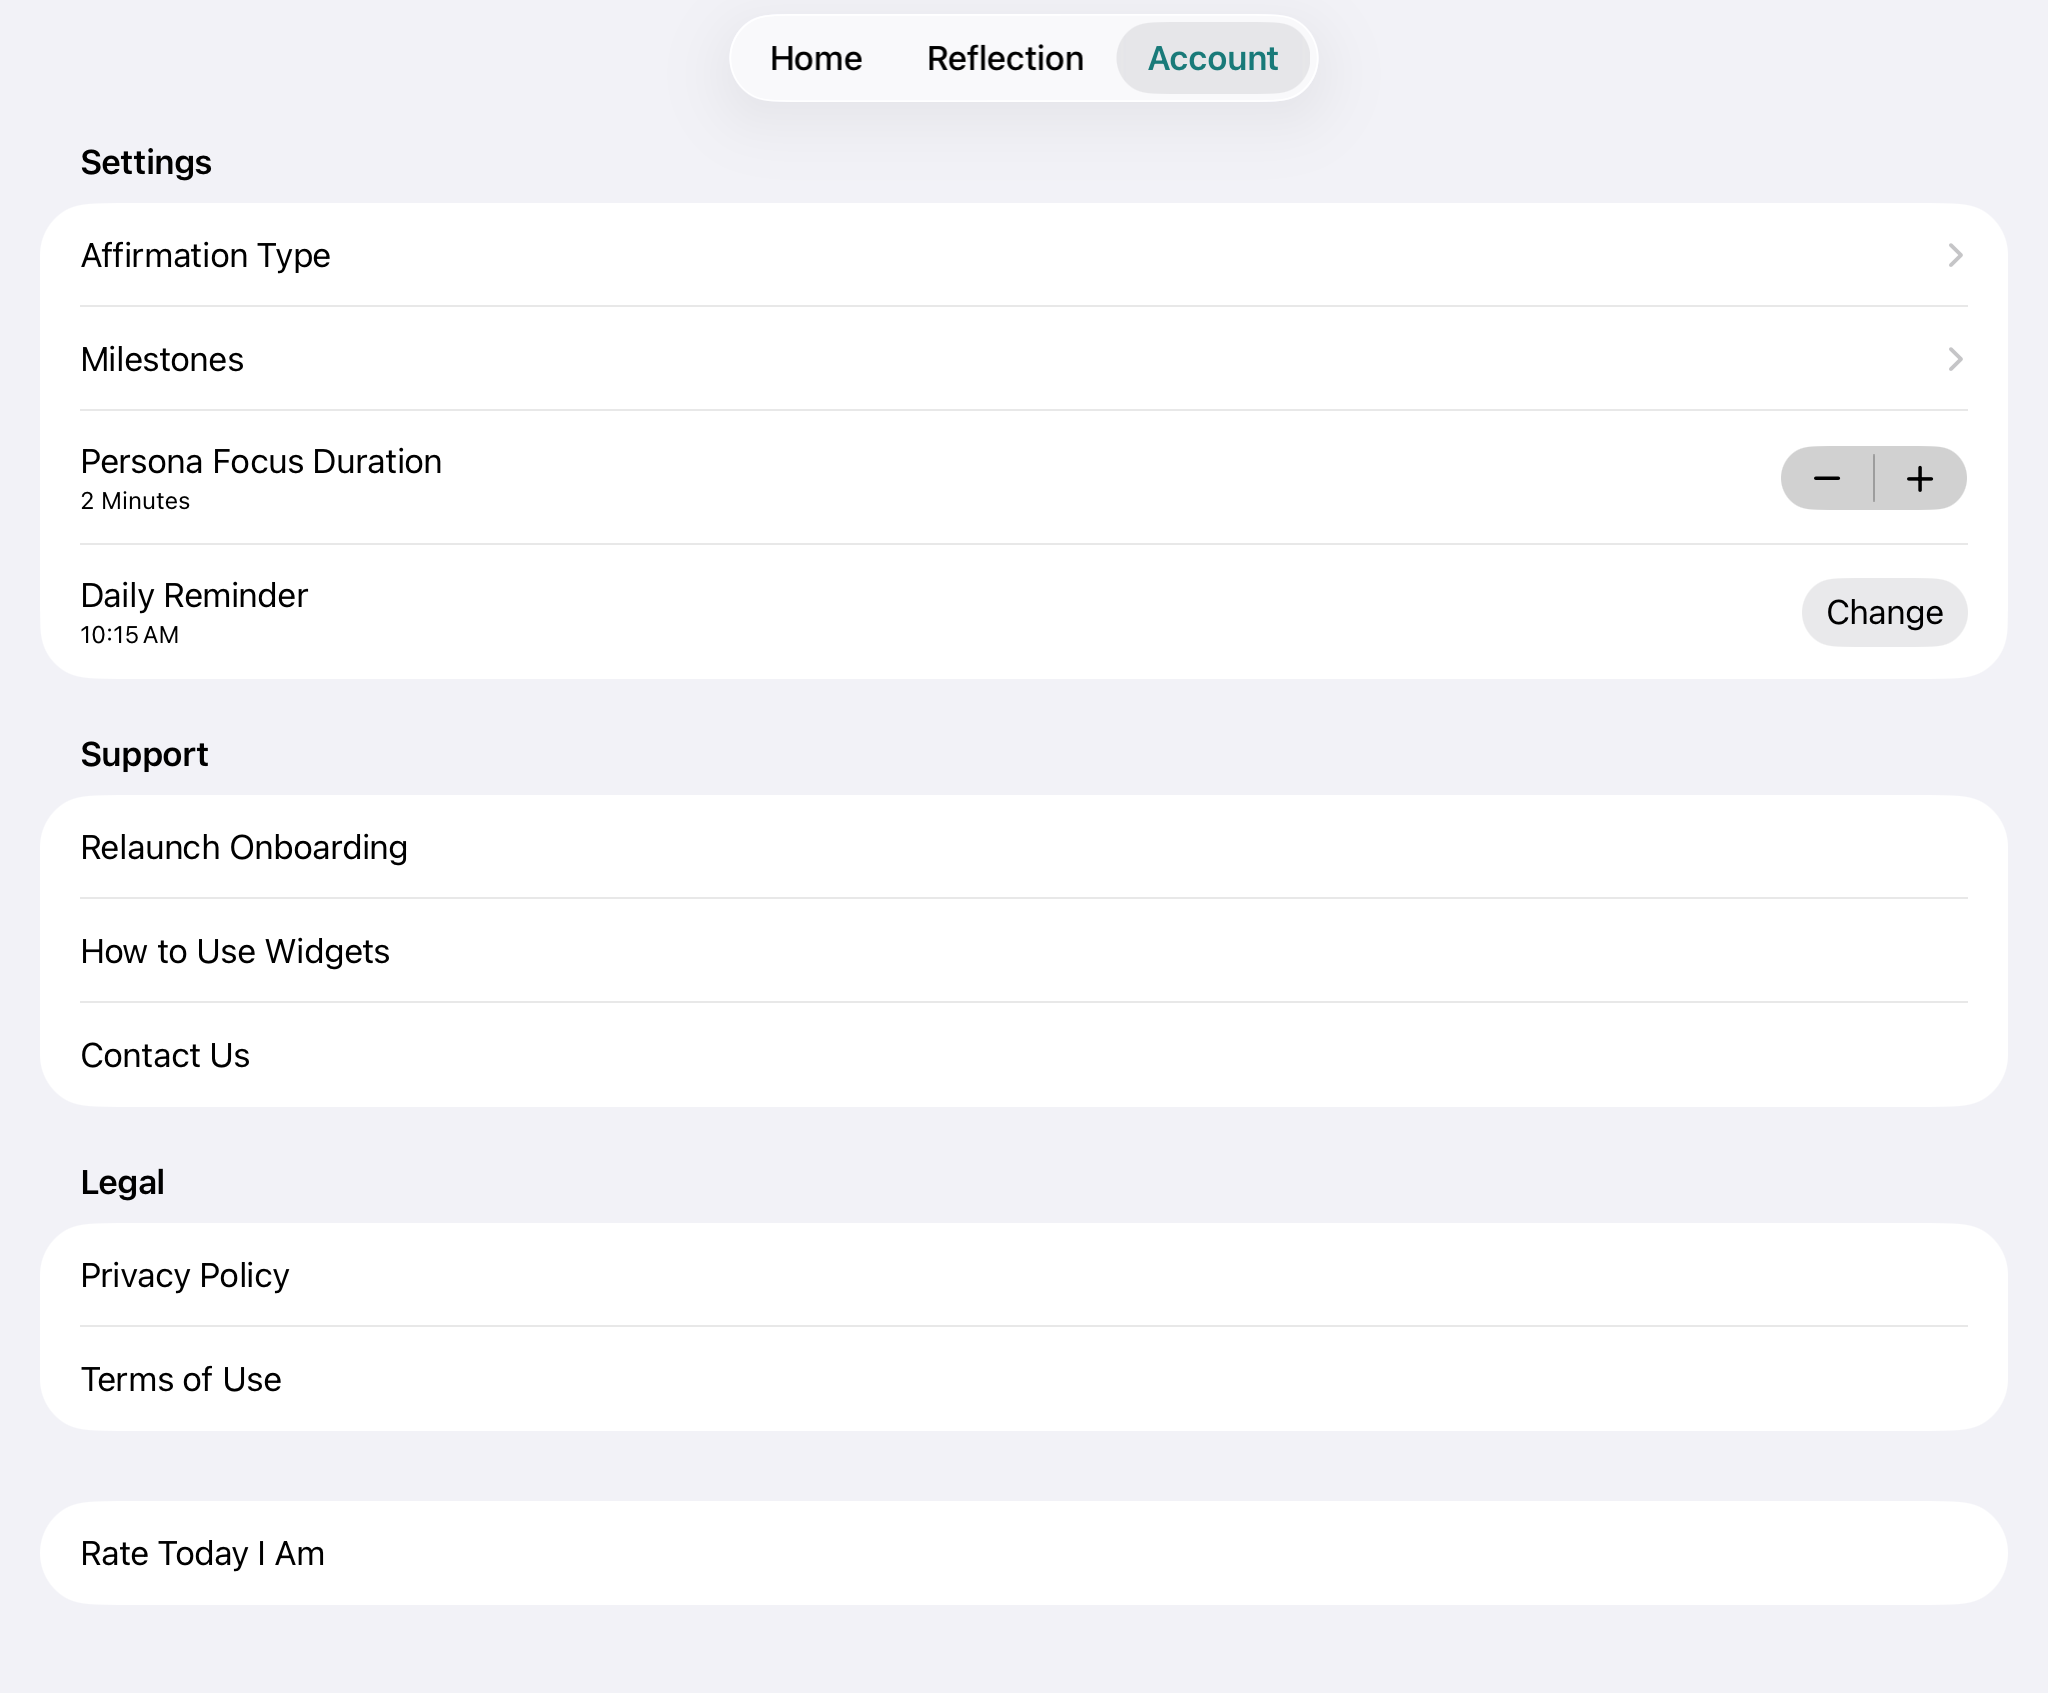View the Terms of Use

tap(181, 1380)
